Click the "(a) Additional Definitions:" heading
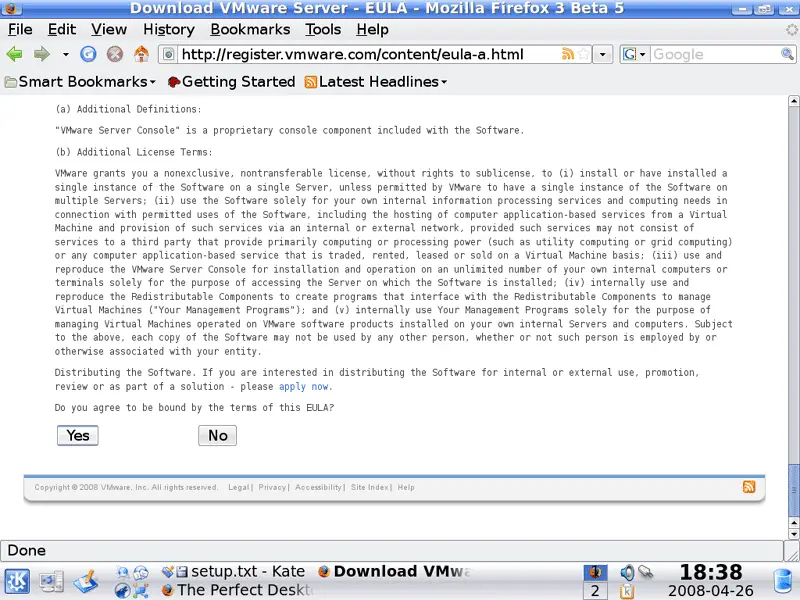 (128, 109)
